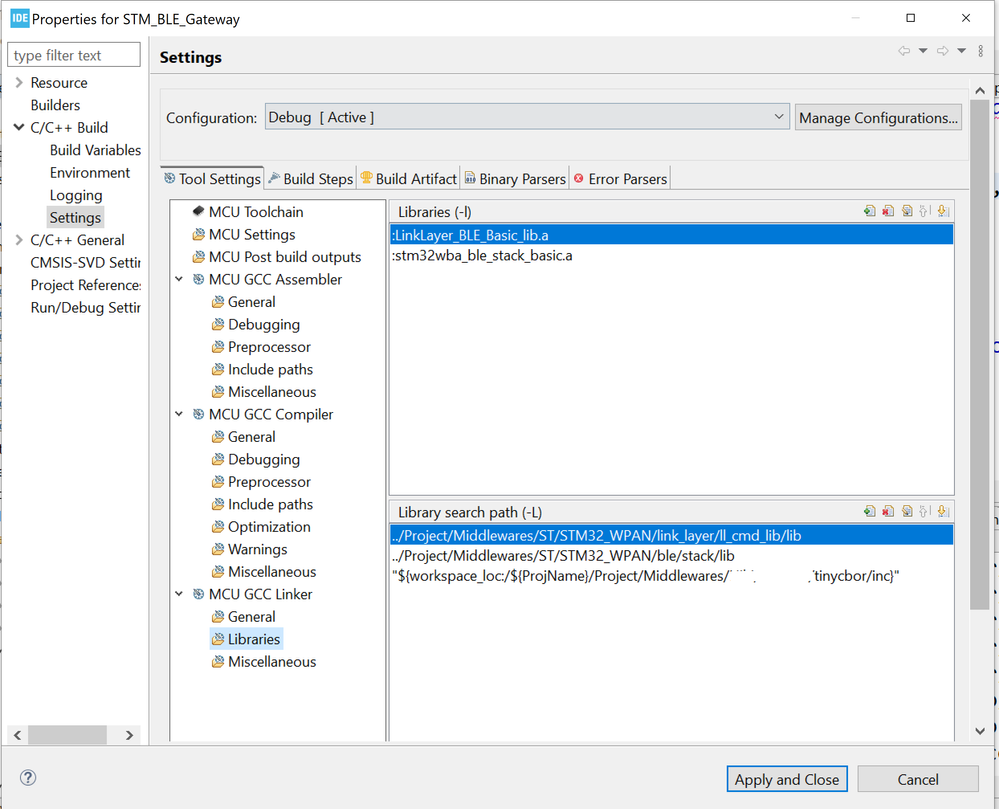Viewport: 999px width, 809px height.
Task: Click the horizontal scrollbar under the left tree
Action: (68, 735)
